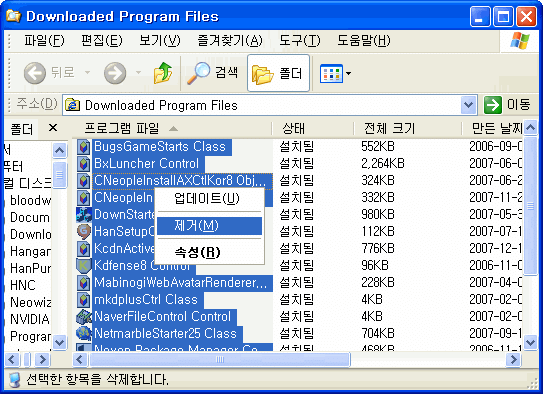
Task: Open the 도구(T) menu
Action: point(300,41)
